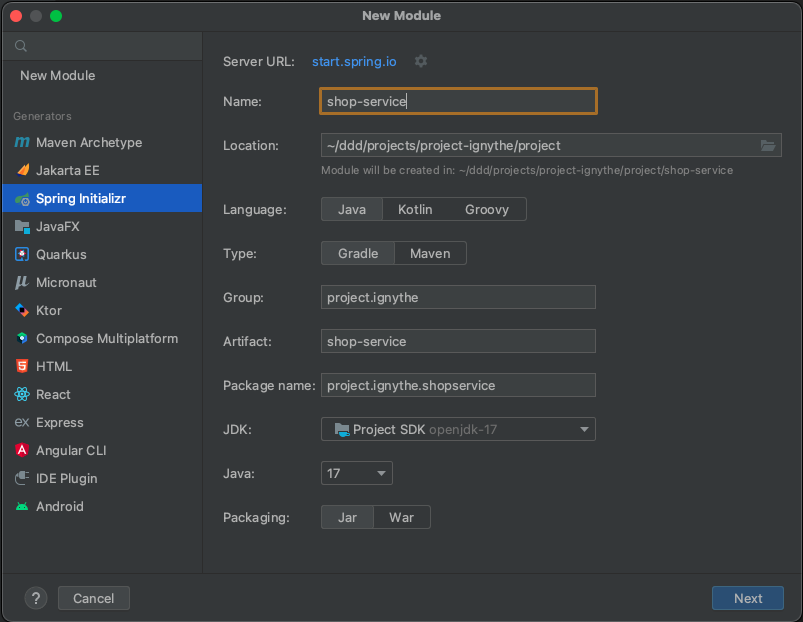Click the Quarkus icon in generators

coord(22,254)
